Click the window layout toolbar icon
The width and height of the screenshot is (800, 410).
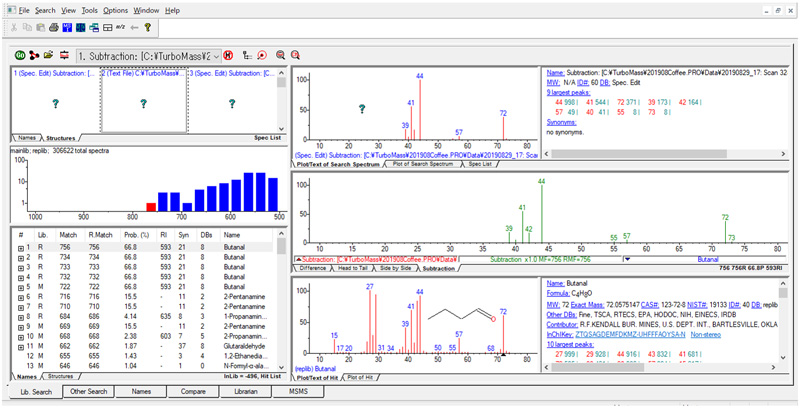pos(108,28)
